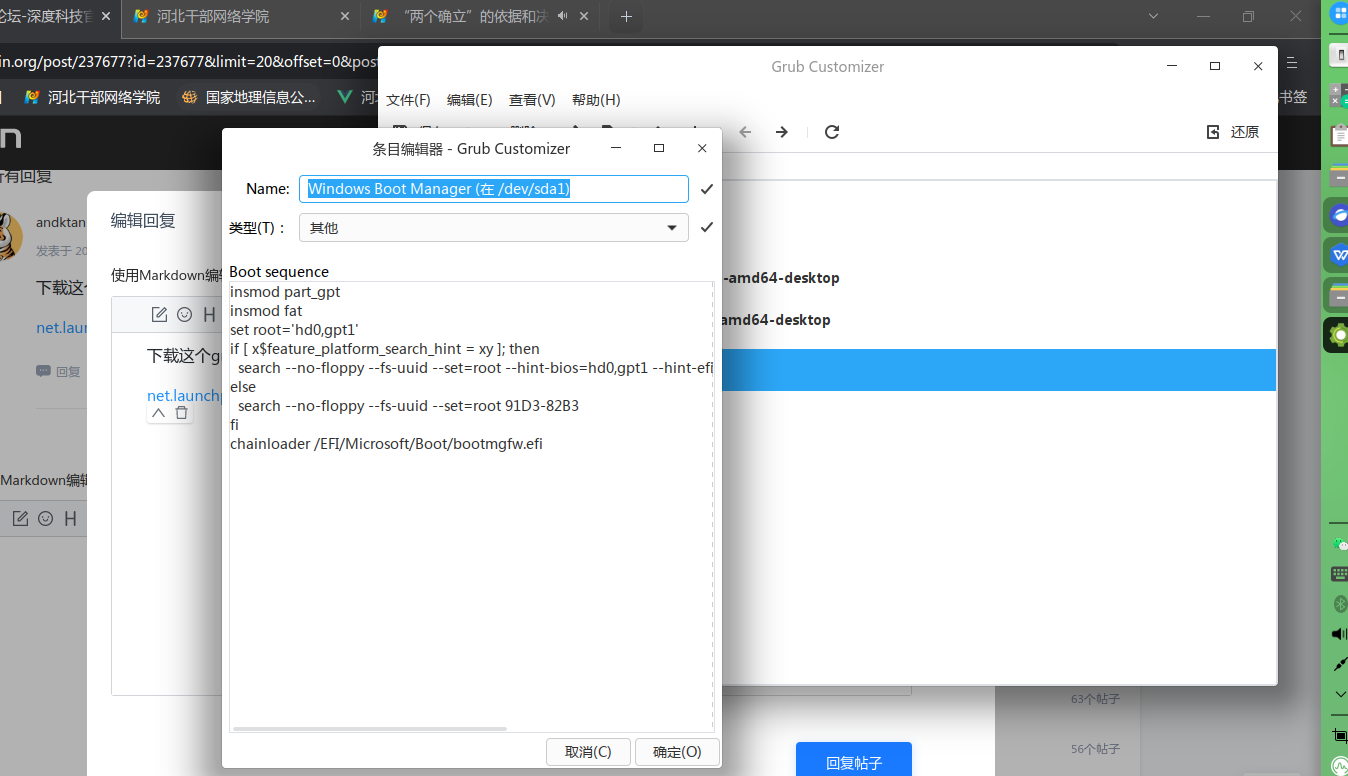
Task: Confirm the Name field with its checkmark
Action: [707, 189]
